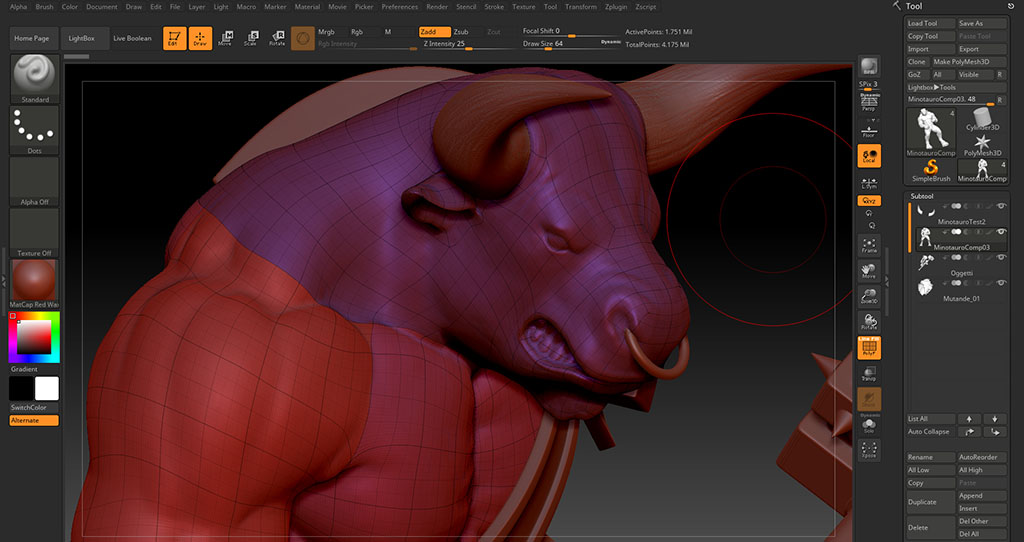Viewport: 1024px width, 542px height.
Task: Open the MatCap Red Wax material picker
Action: [x=35, y=285]
